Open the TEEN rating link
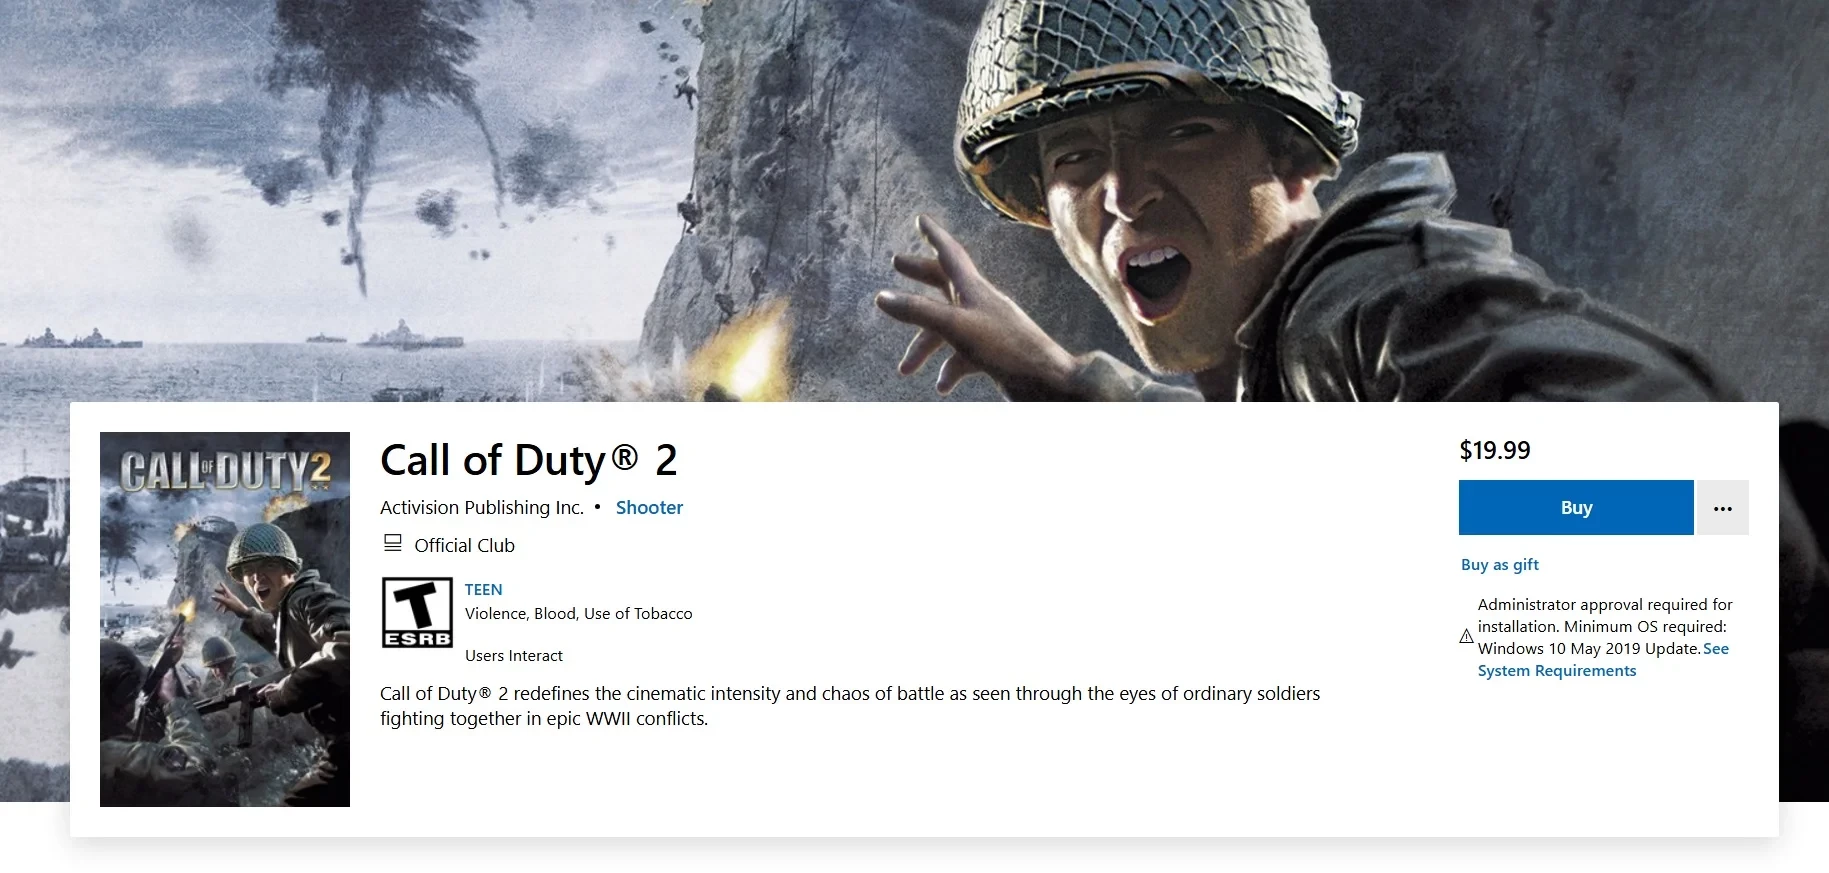This screenshot has width=1829, height=873. (483, 589)
